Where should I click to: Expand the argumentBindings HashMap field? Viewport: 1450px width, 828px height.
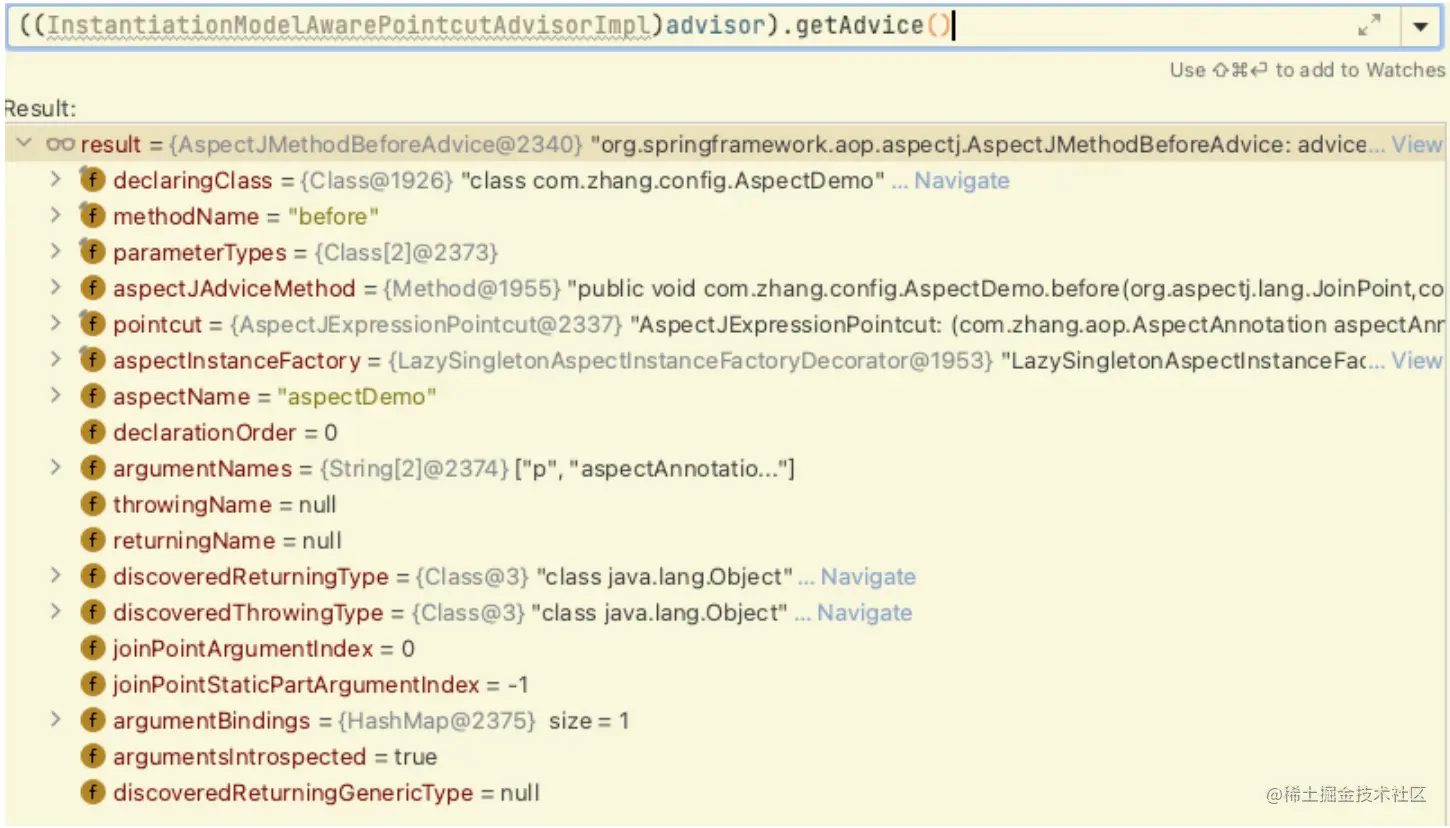(56, 720)
